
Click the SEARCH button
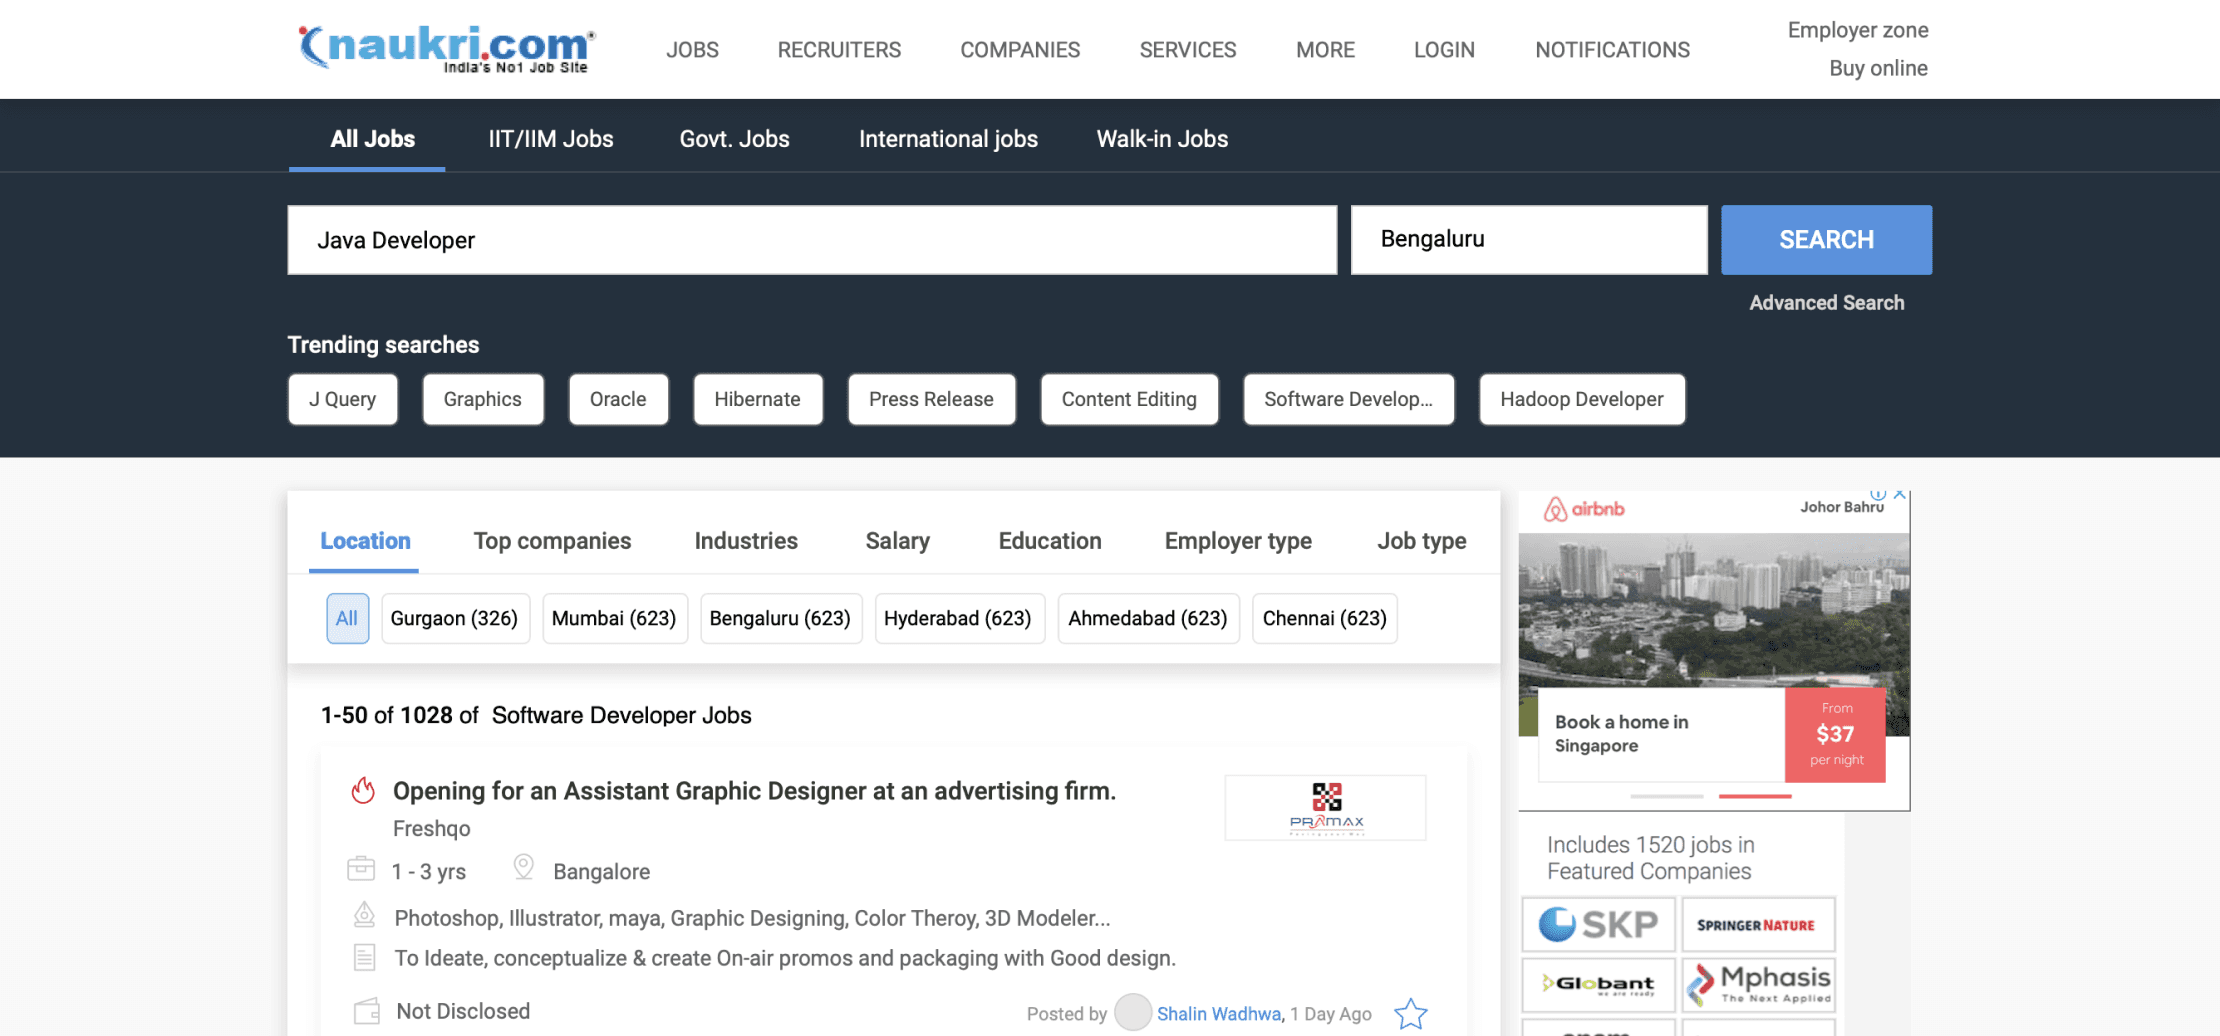pyautogui.click(x=1826, y=240)
